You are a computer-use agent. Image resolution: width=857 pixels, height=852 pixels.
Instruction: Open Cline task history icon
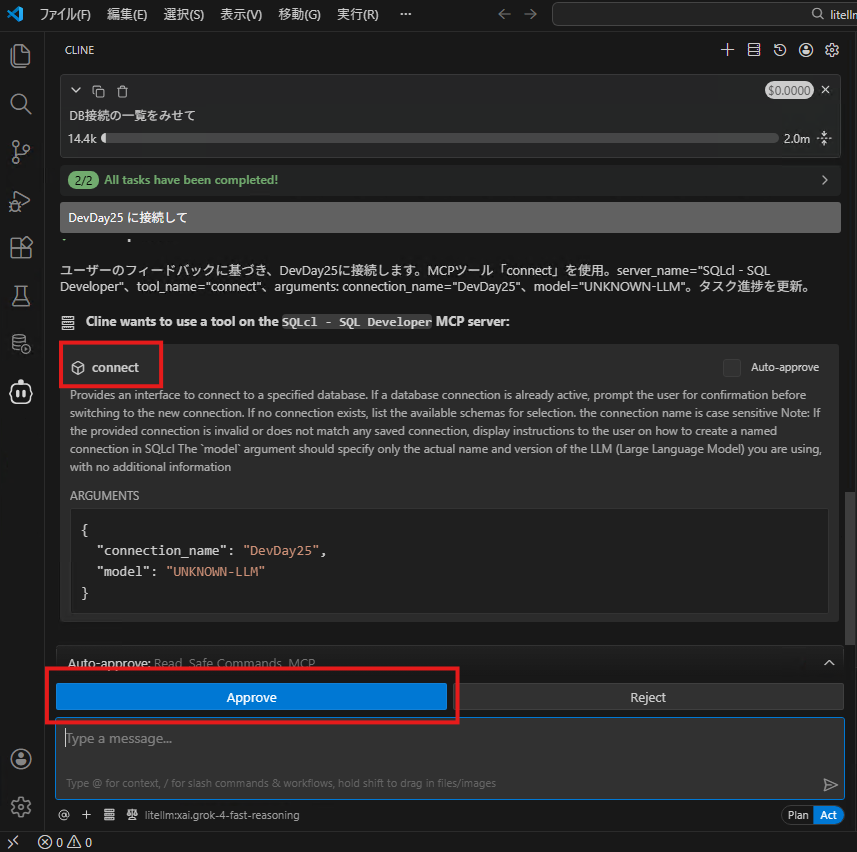779,50
